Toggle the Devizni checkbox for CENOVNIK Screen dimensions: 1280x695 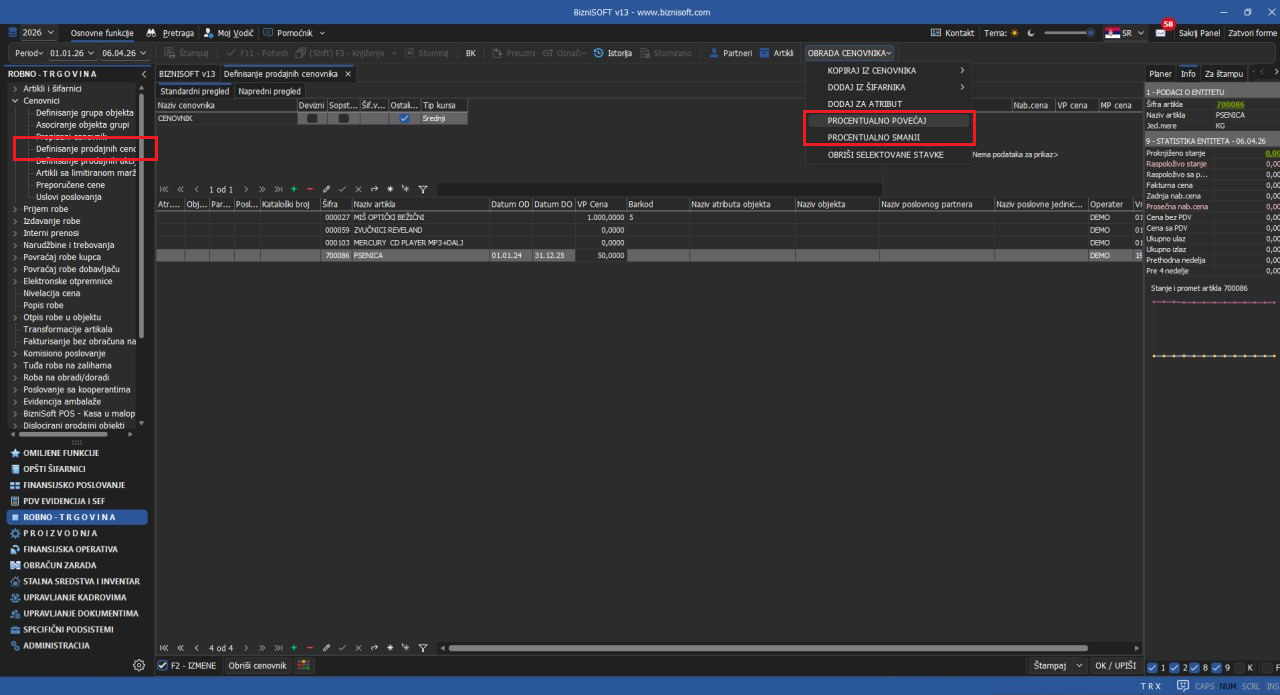click(x=312, y=118)
